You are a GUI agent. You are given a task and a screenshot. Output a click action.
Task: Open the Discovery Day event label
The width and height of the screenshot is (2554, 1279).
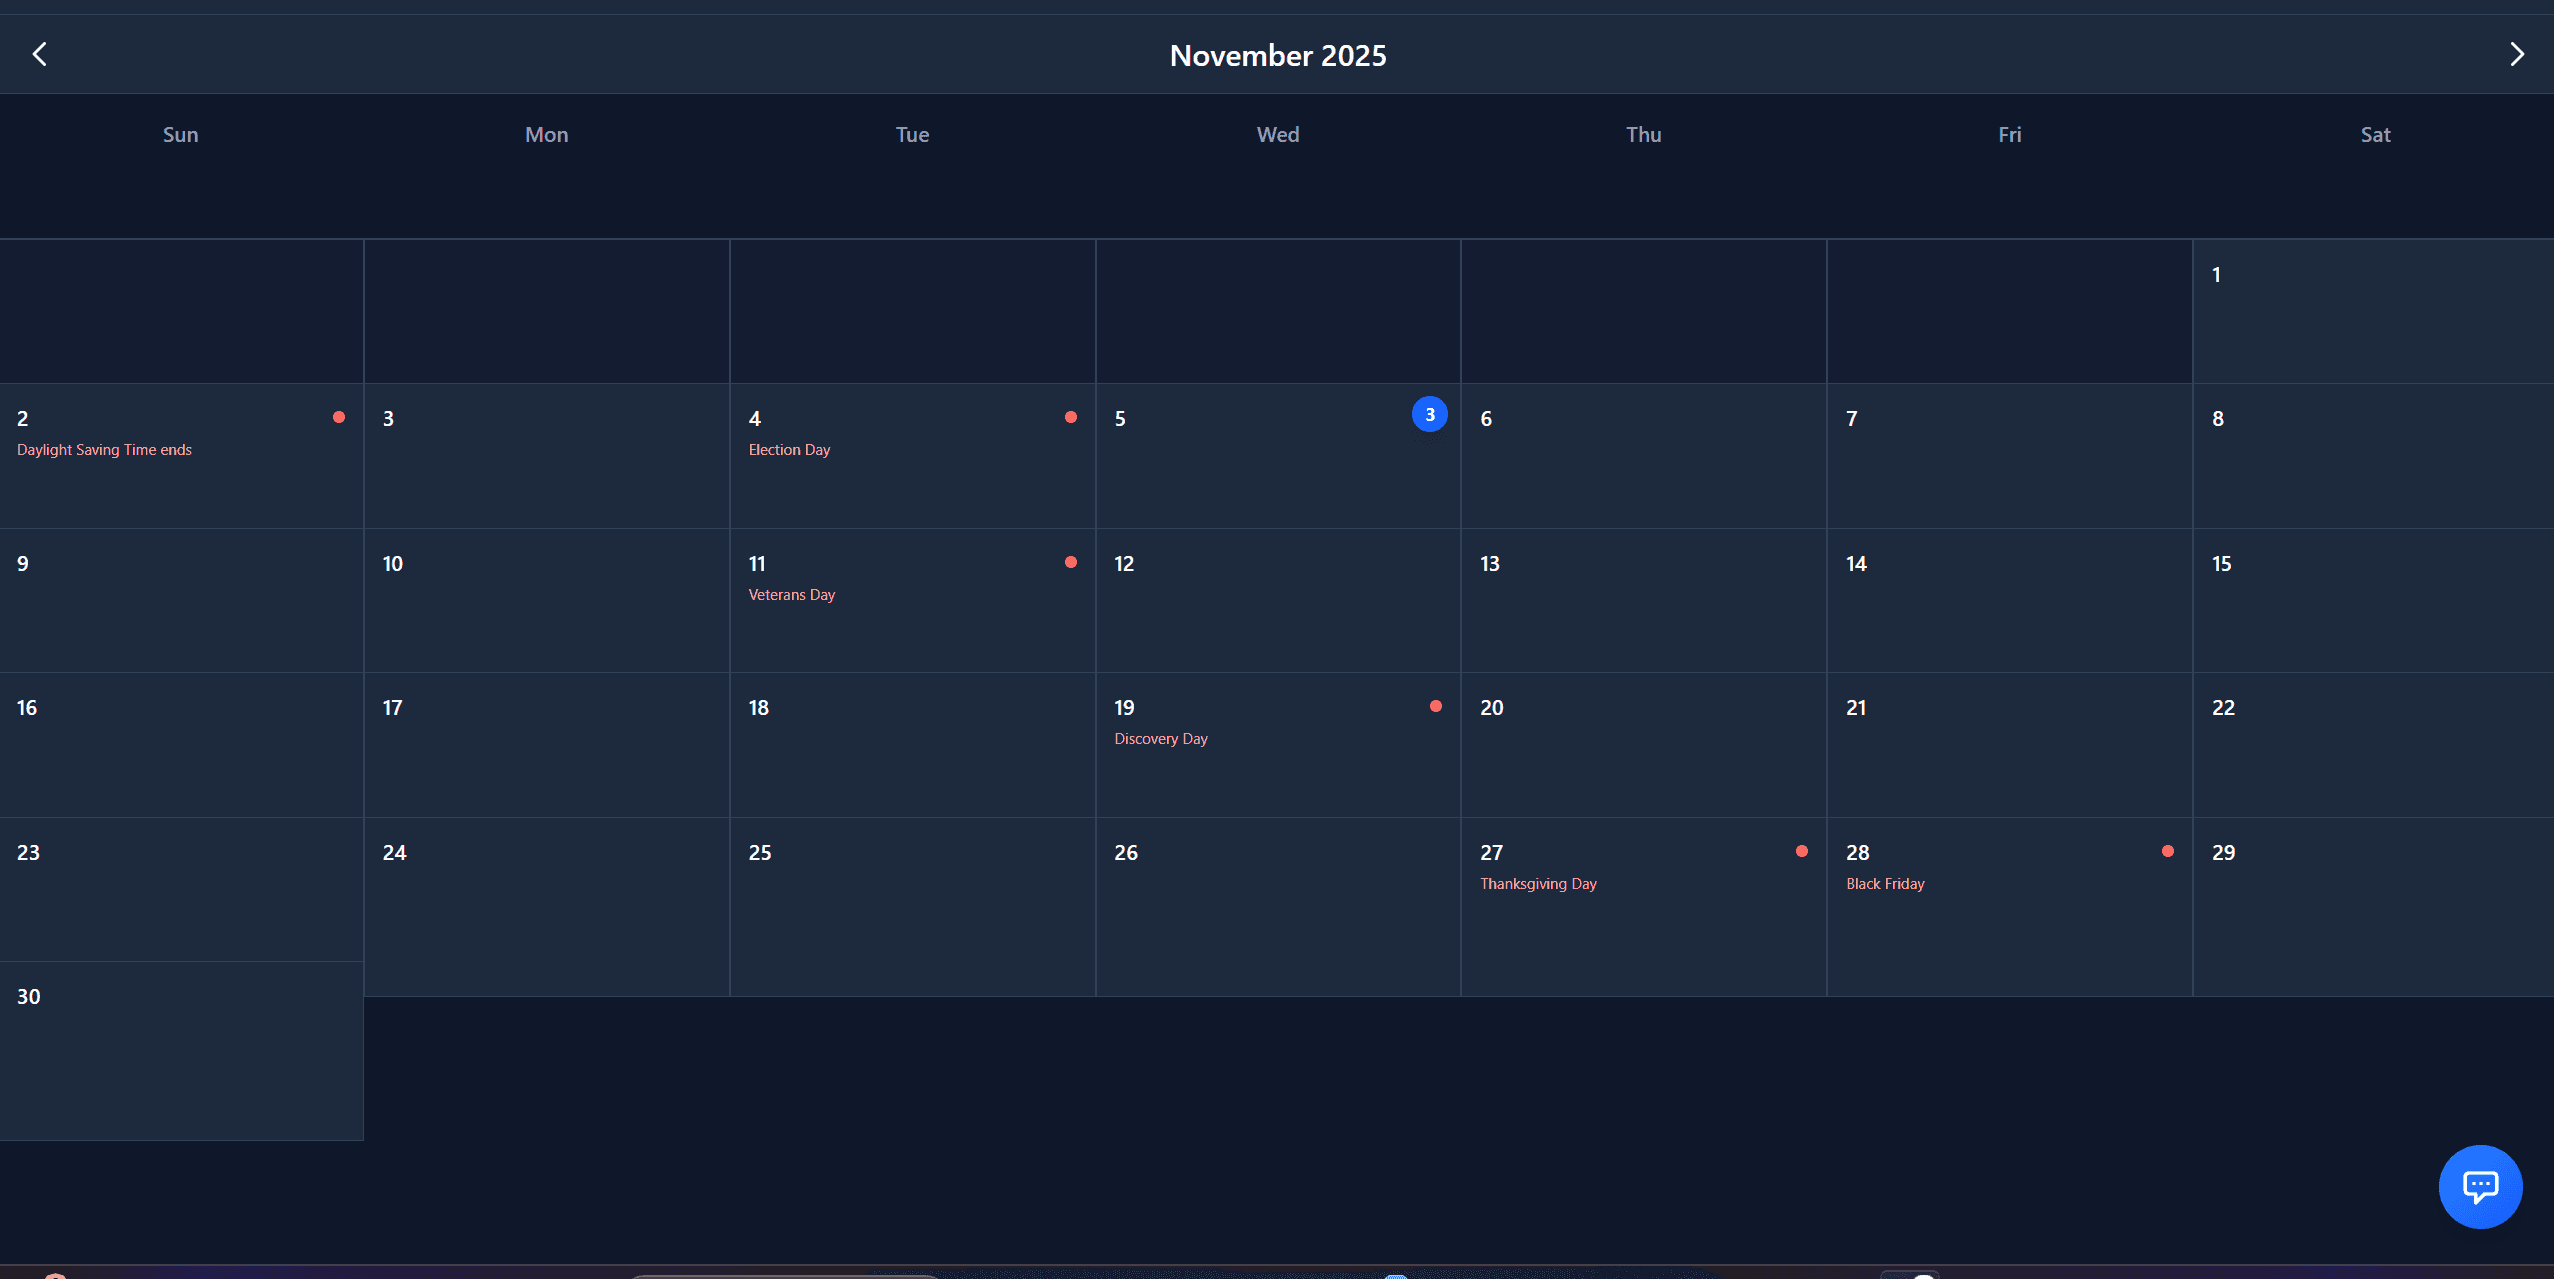click(x=1159, y=738)
